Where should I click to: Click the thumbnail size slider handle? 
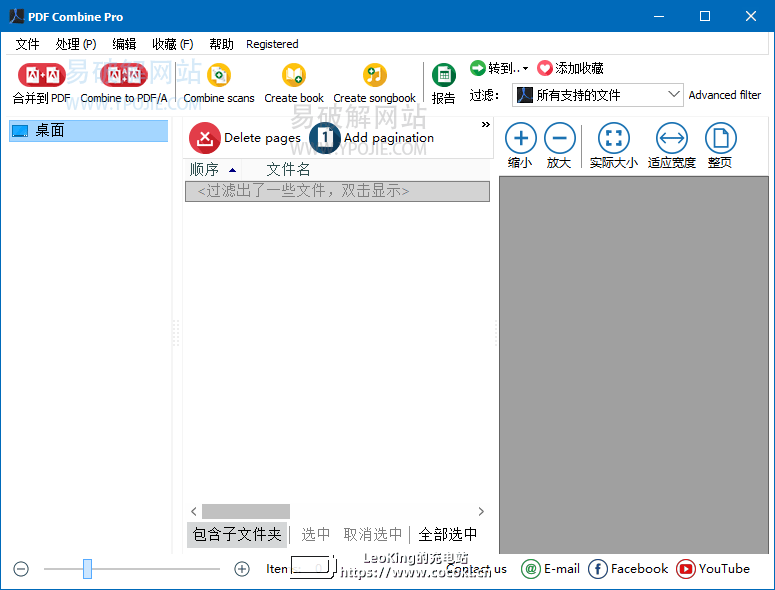87,569
